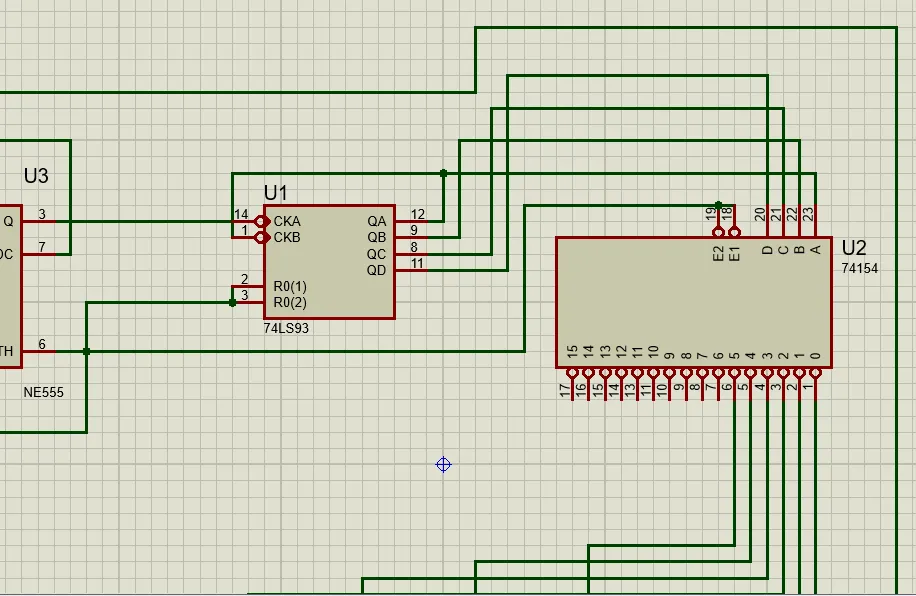Viewport: 916px width, 596px height.
Task: Click the D input label on U2
Action: click(x=767, y=250)
